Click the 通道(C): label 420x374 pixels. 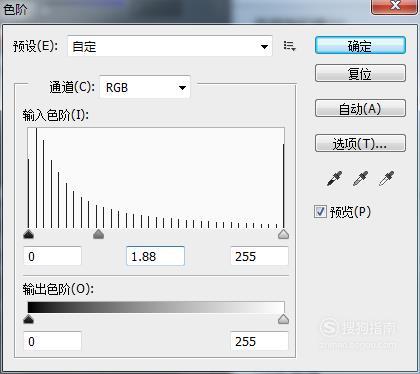tap(72, 87)
